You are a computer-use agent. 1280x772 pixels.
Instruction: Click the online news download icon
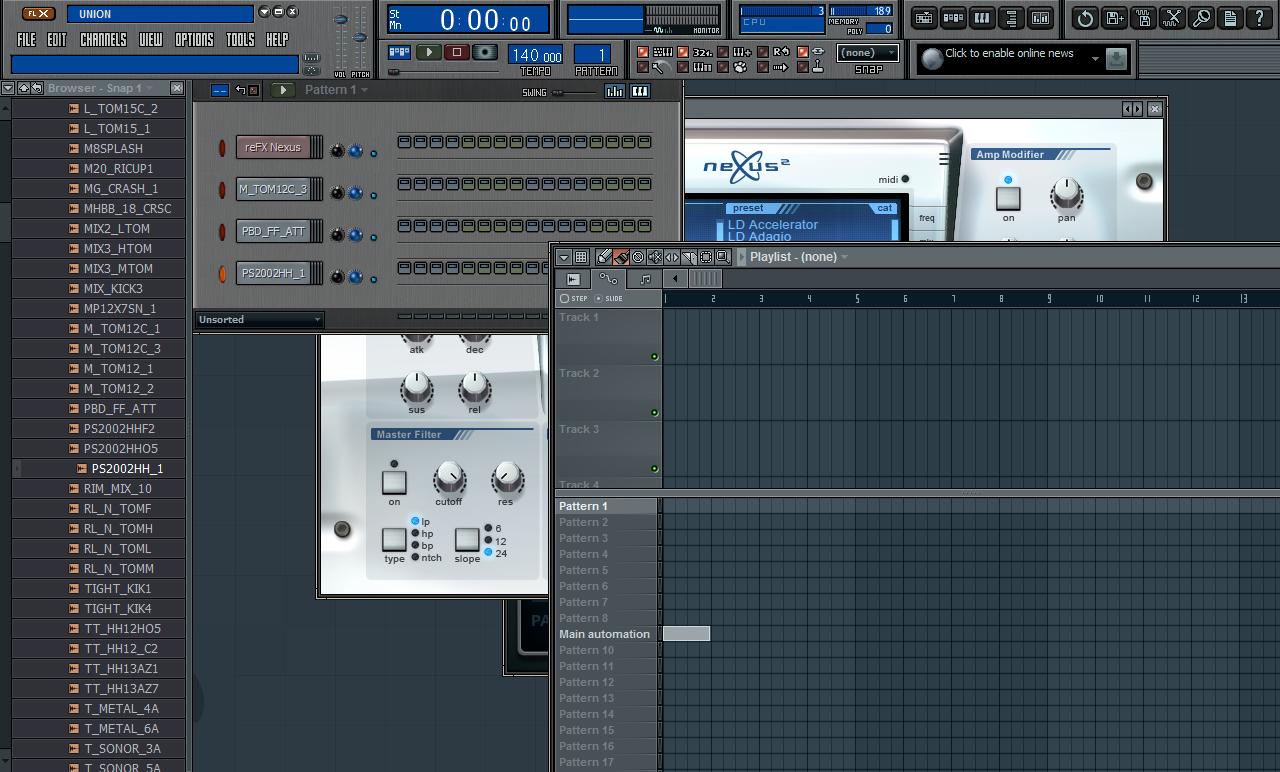1116,59
